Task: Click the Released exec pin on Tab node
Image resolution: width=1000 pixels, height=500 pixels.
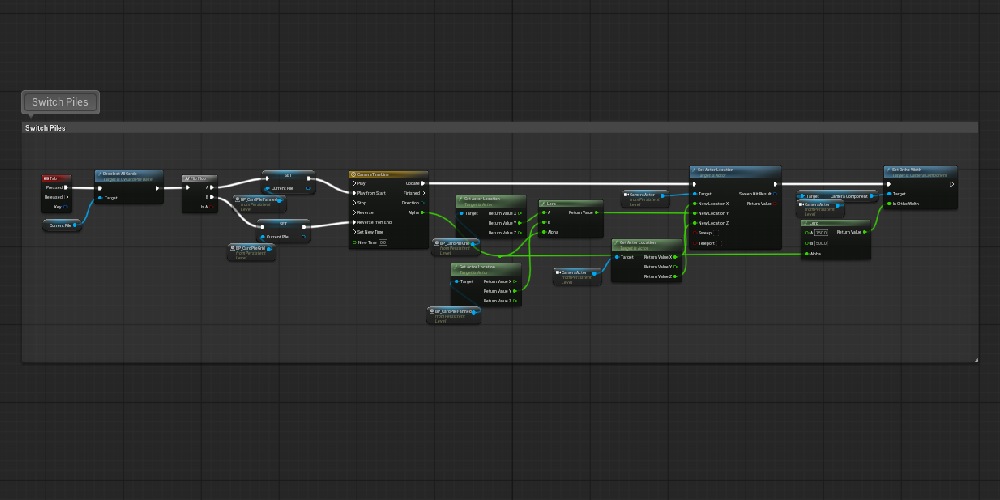Action: point(67,197)
